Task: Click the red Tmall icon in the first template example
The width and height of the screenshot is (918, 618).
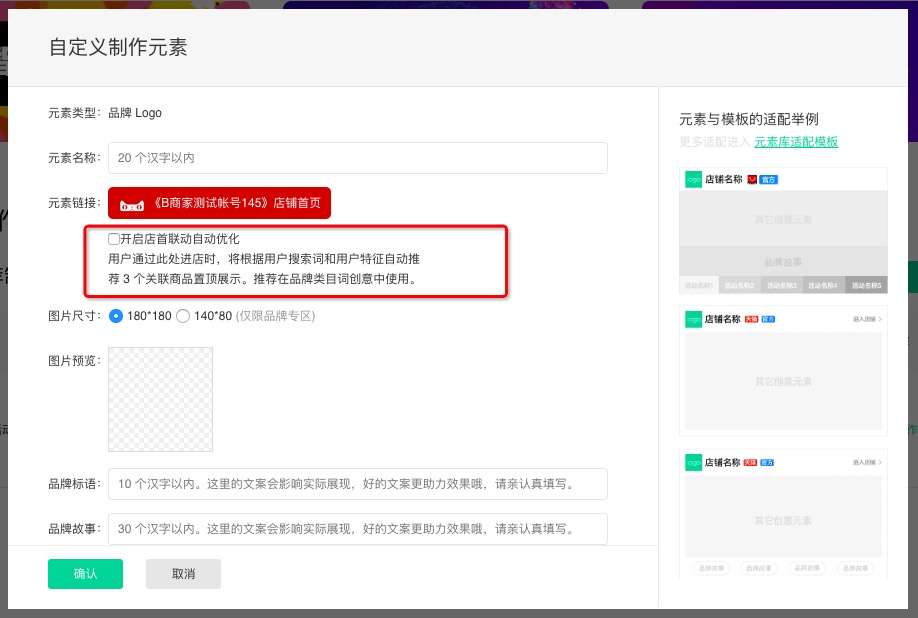Action: tap(752, 180)
